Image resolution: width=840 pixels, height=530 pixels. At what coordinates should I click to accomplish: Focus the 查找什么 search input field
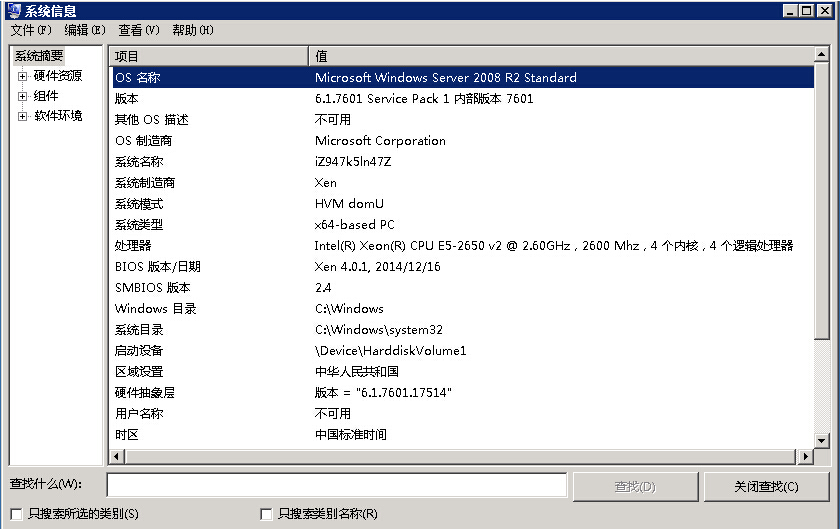(x=336, y=485)
